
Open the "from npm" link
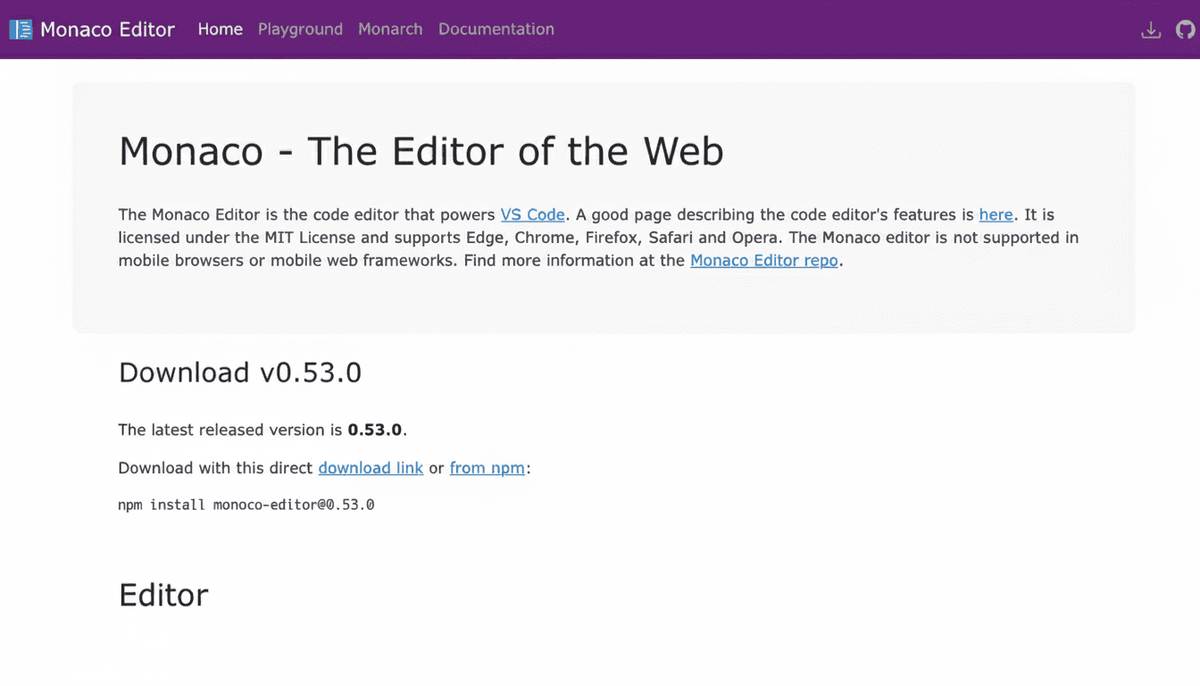click(487, 467)
